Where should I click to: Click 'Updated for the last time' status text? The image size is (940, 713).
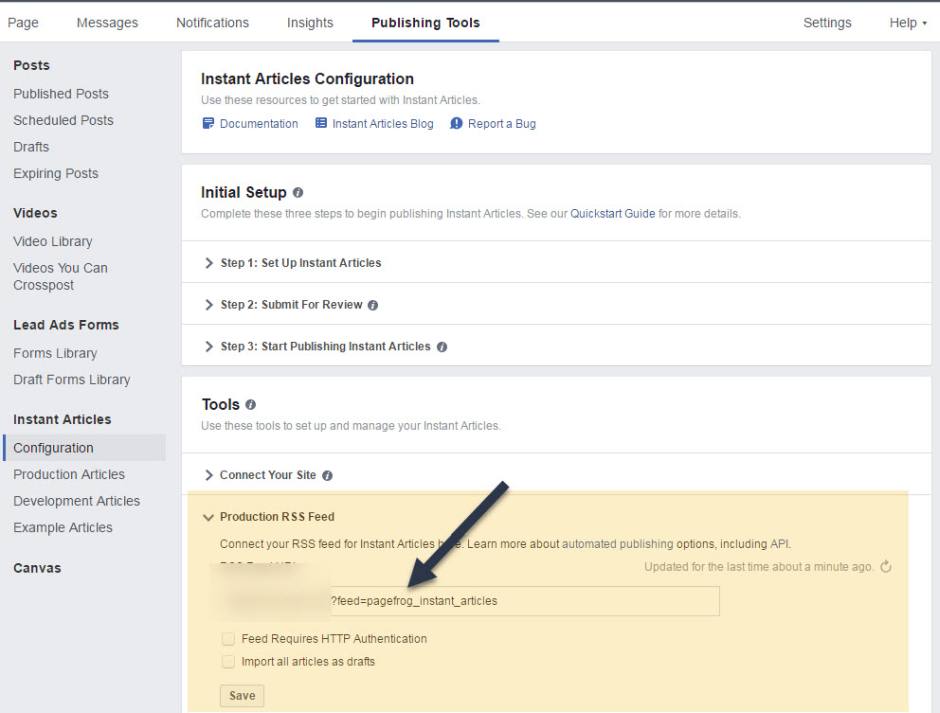pyautogui.click(x=758, y=567)
